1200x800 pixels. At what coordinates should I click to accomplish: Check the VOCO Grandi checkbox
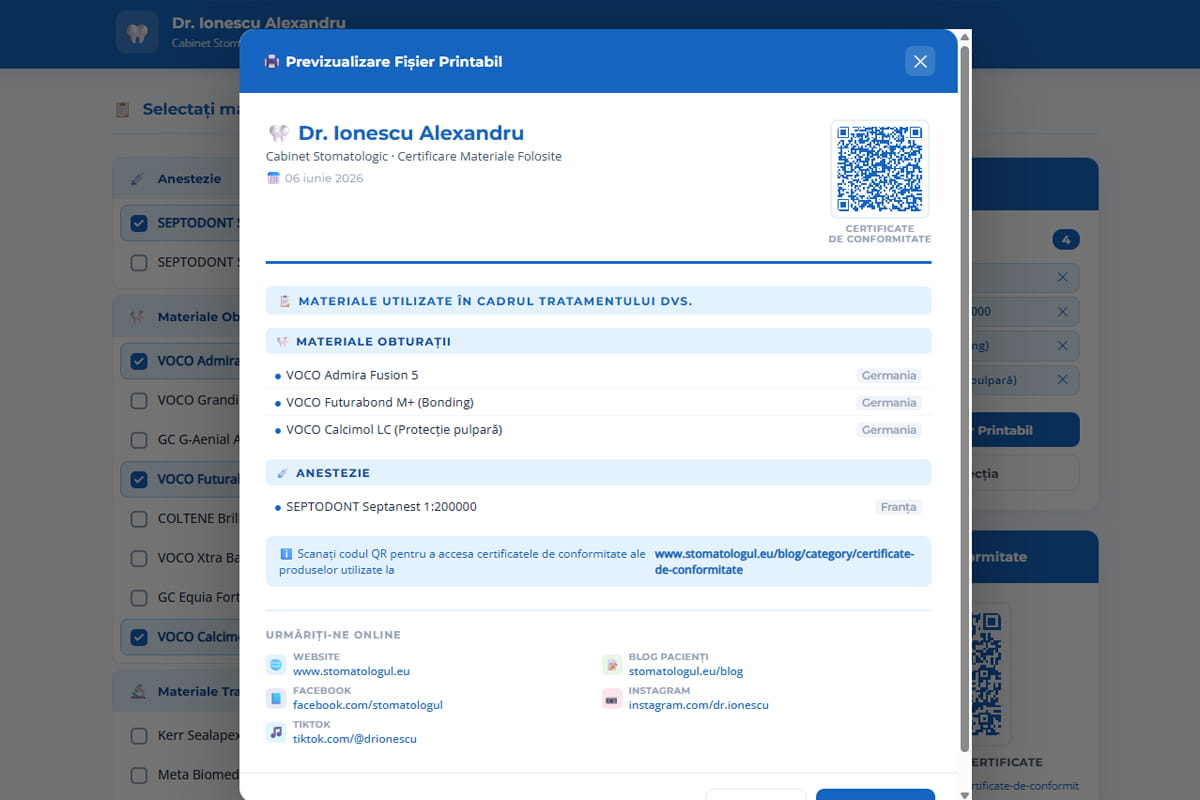[x=139, y=400]
